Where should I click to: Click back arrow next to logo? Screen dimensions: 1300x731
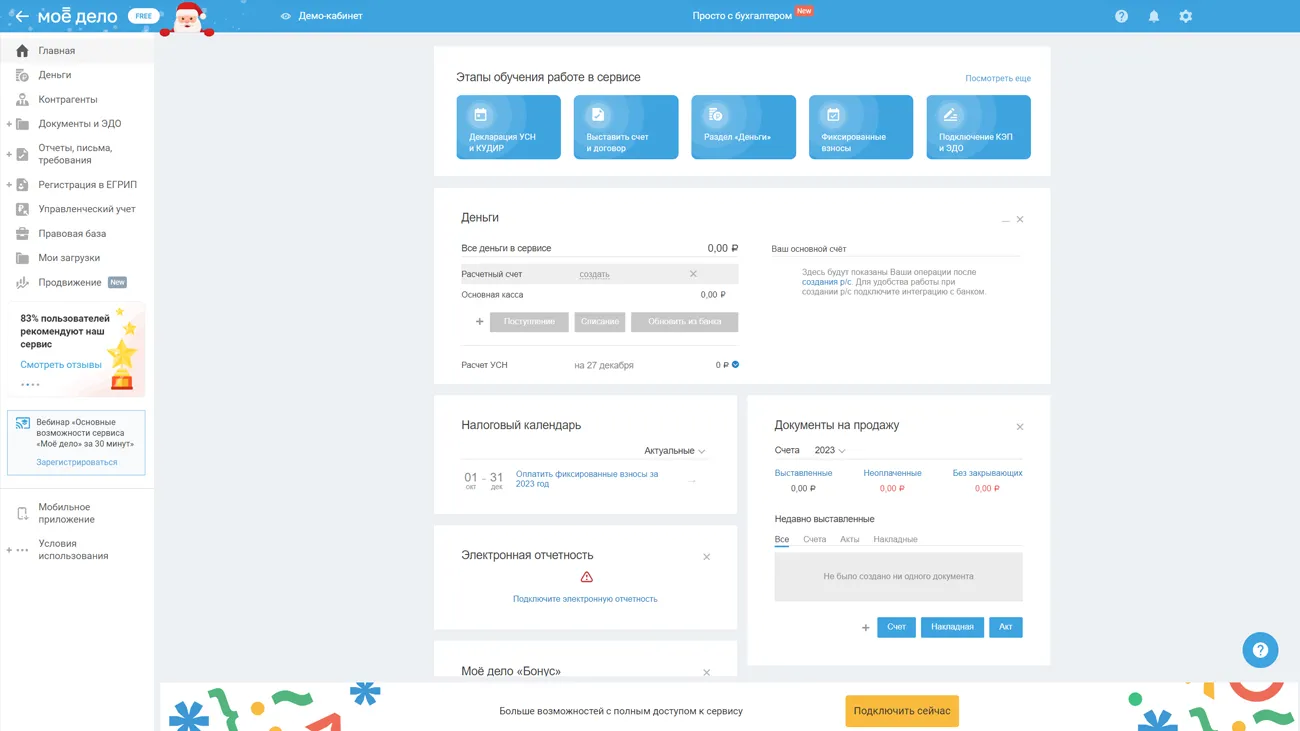coord(21,16)
